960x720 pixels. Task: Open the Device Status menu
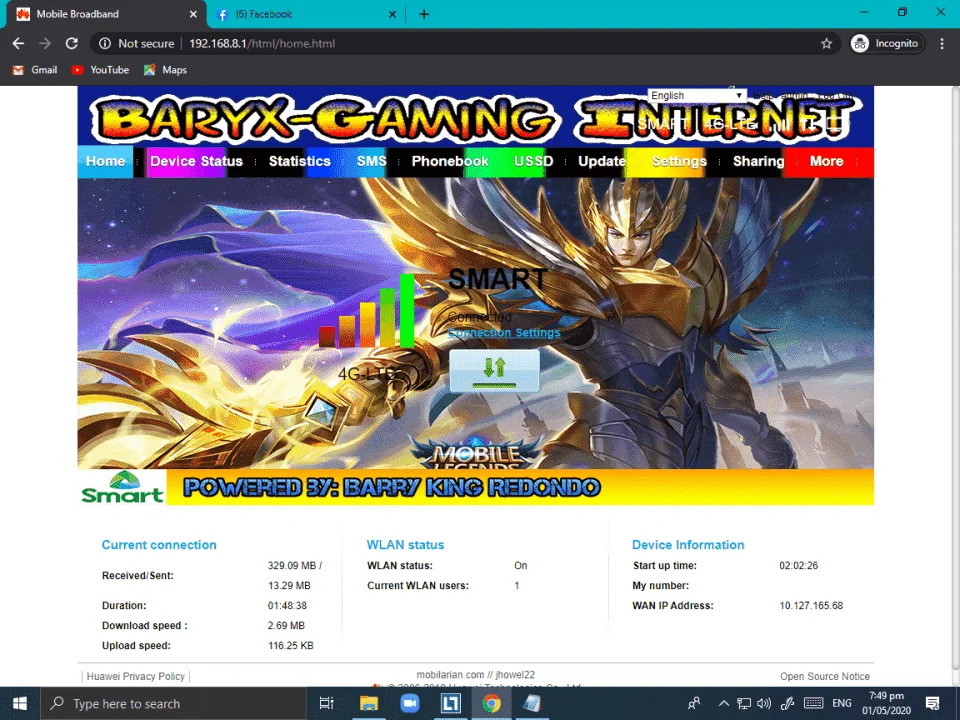pos(196,162)
